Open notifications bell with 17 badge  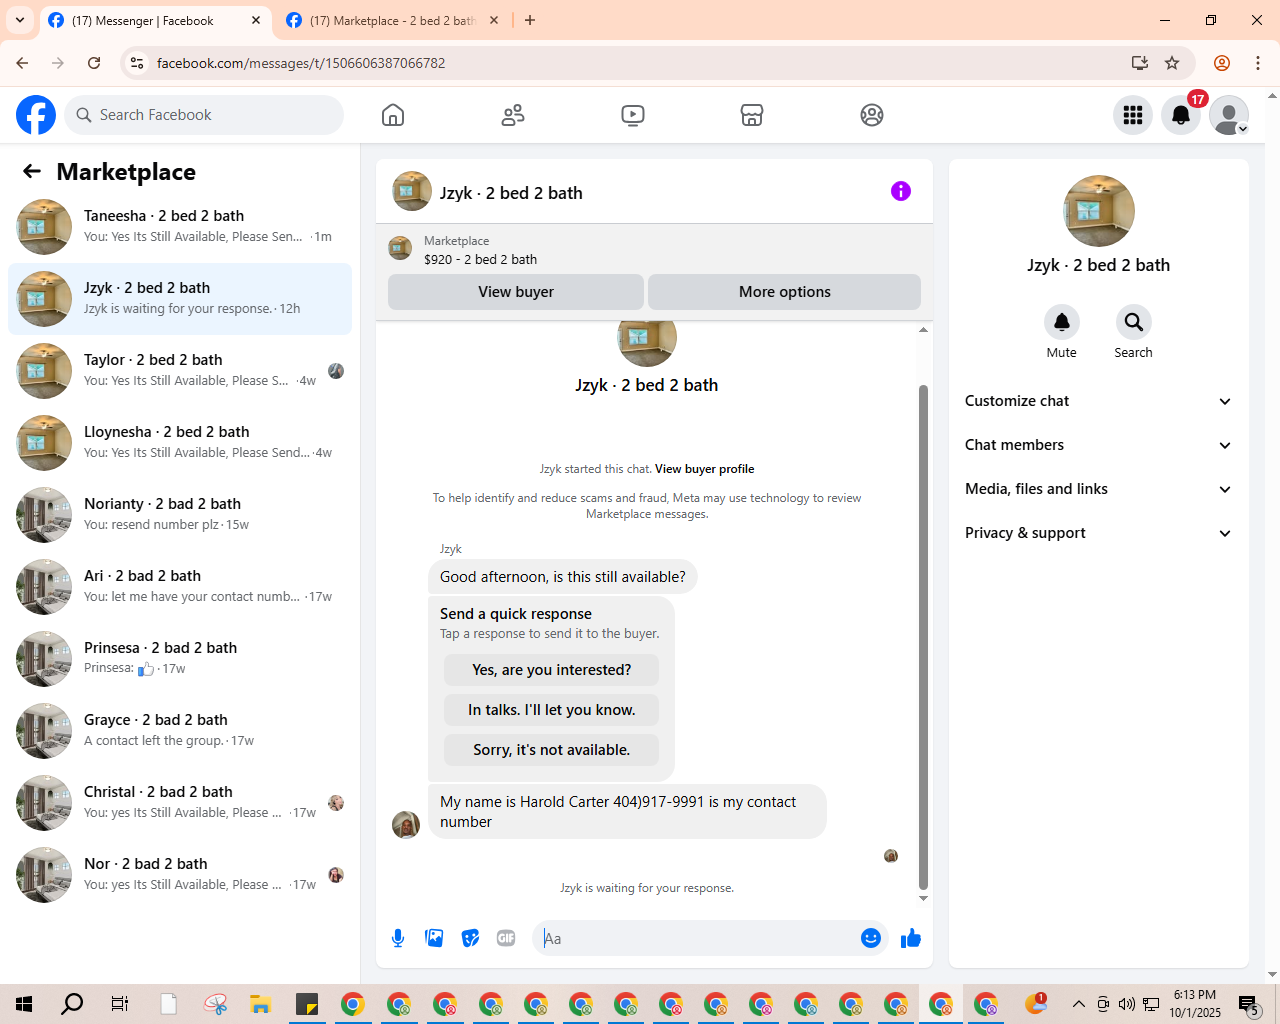pyautogui.click(x=1181, y=115)
